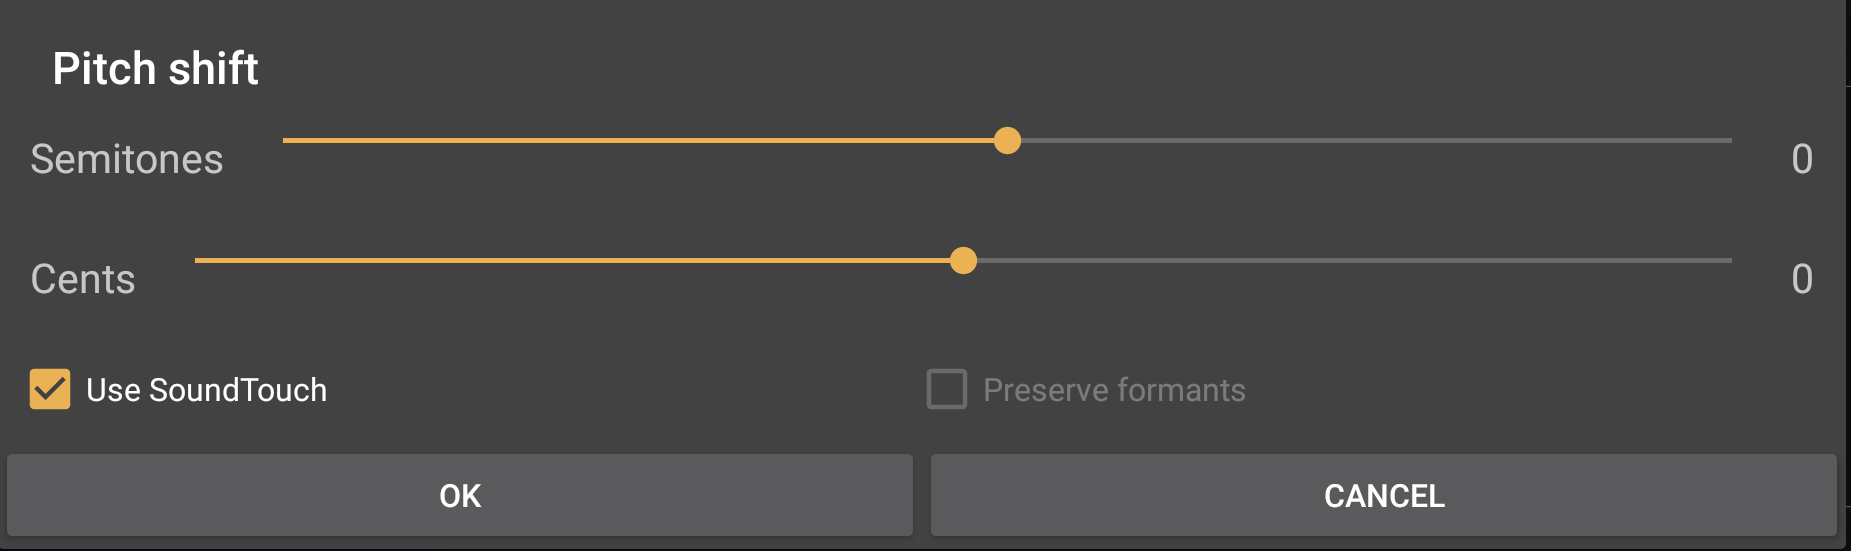This screenshot has height=551, width=1851.
Task: Confirm pitch shift with OK
Action: point(460,496)
